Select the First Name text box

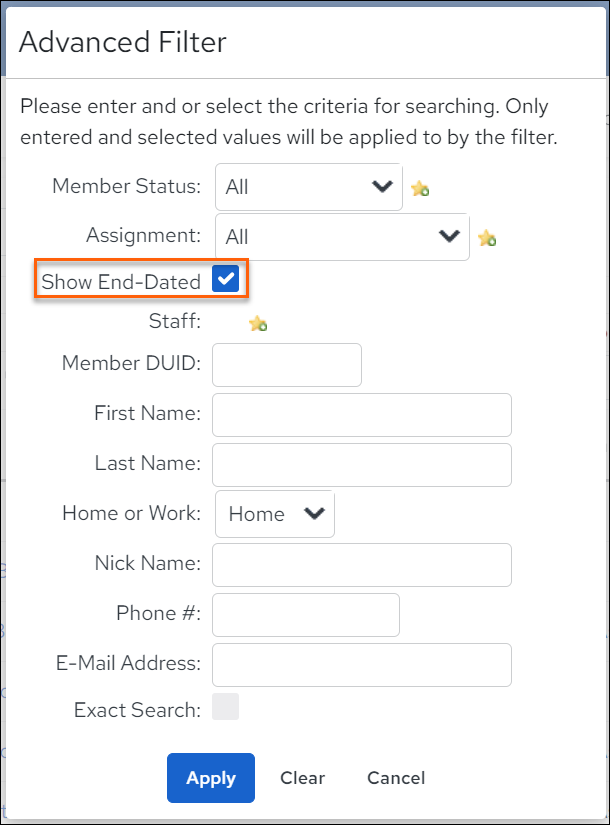point(362,415)
